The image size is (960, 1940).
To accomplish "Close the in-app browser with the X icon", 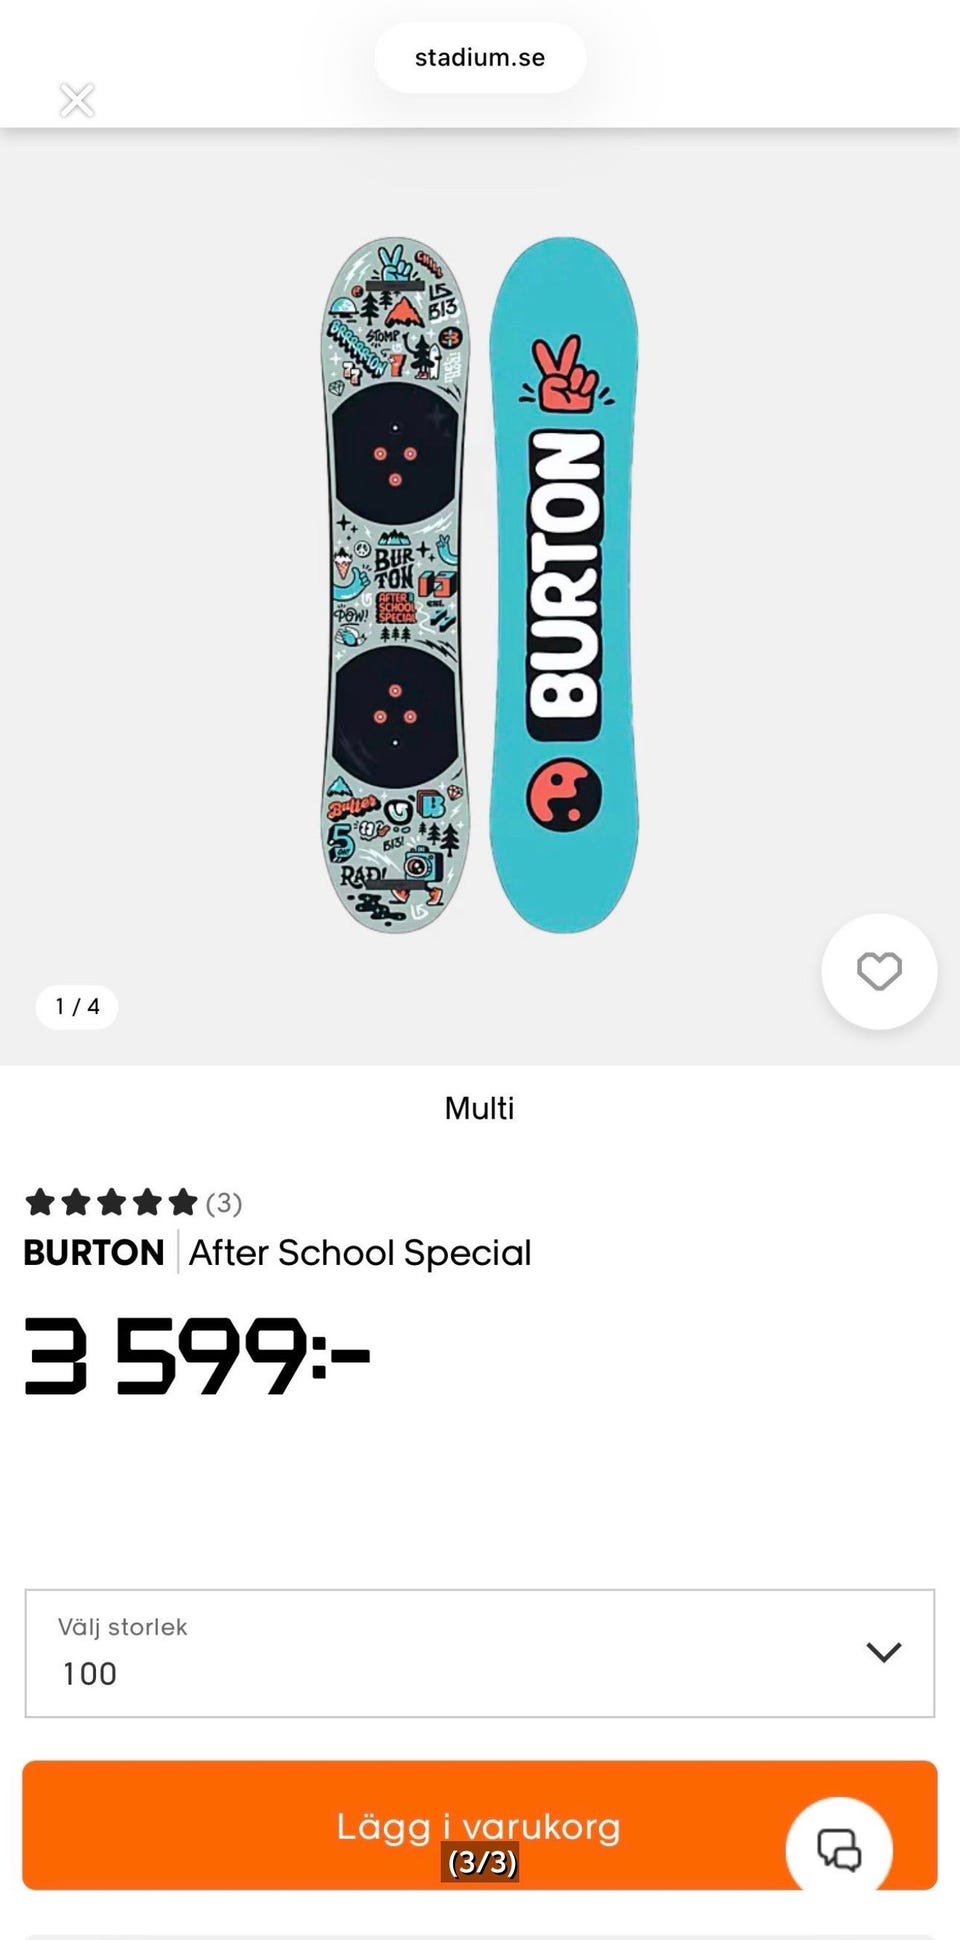I will (77, 100).
